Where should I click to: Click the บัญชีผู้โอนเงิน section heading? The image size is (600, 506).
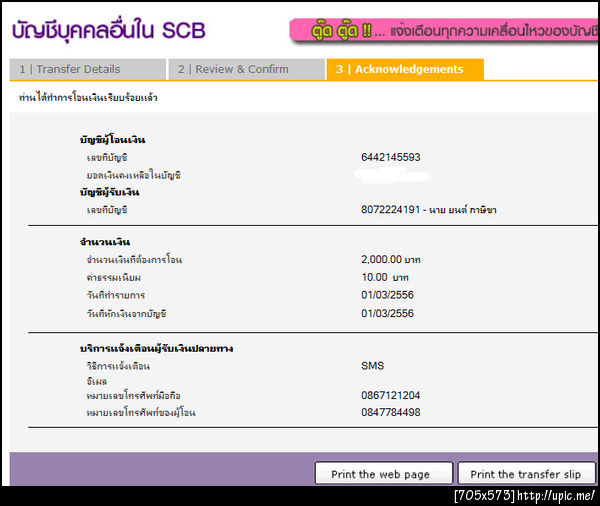coord(112,139)
